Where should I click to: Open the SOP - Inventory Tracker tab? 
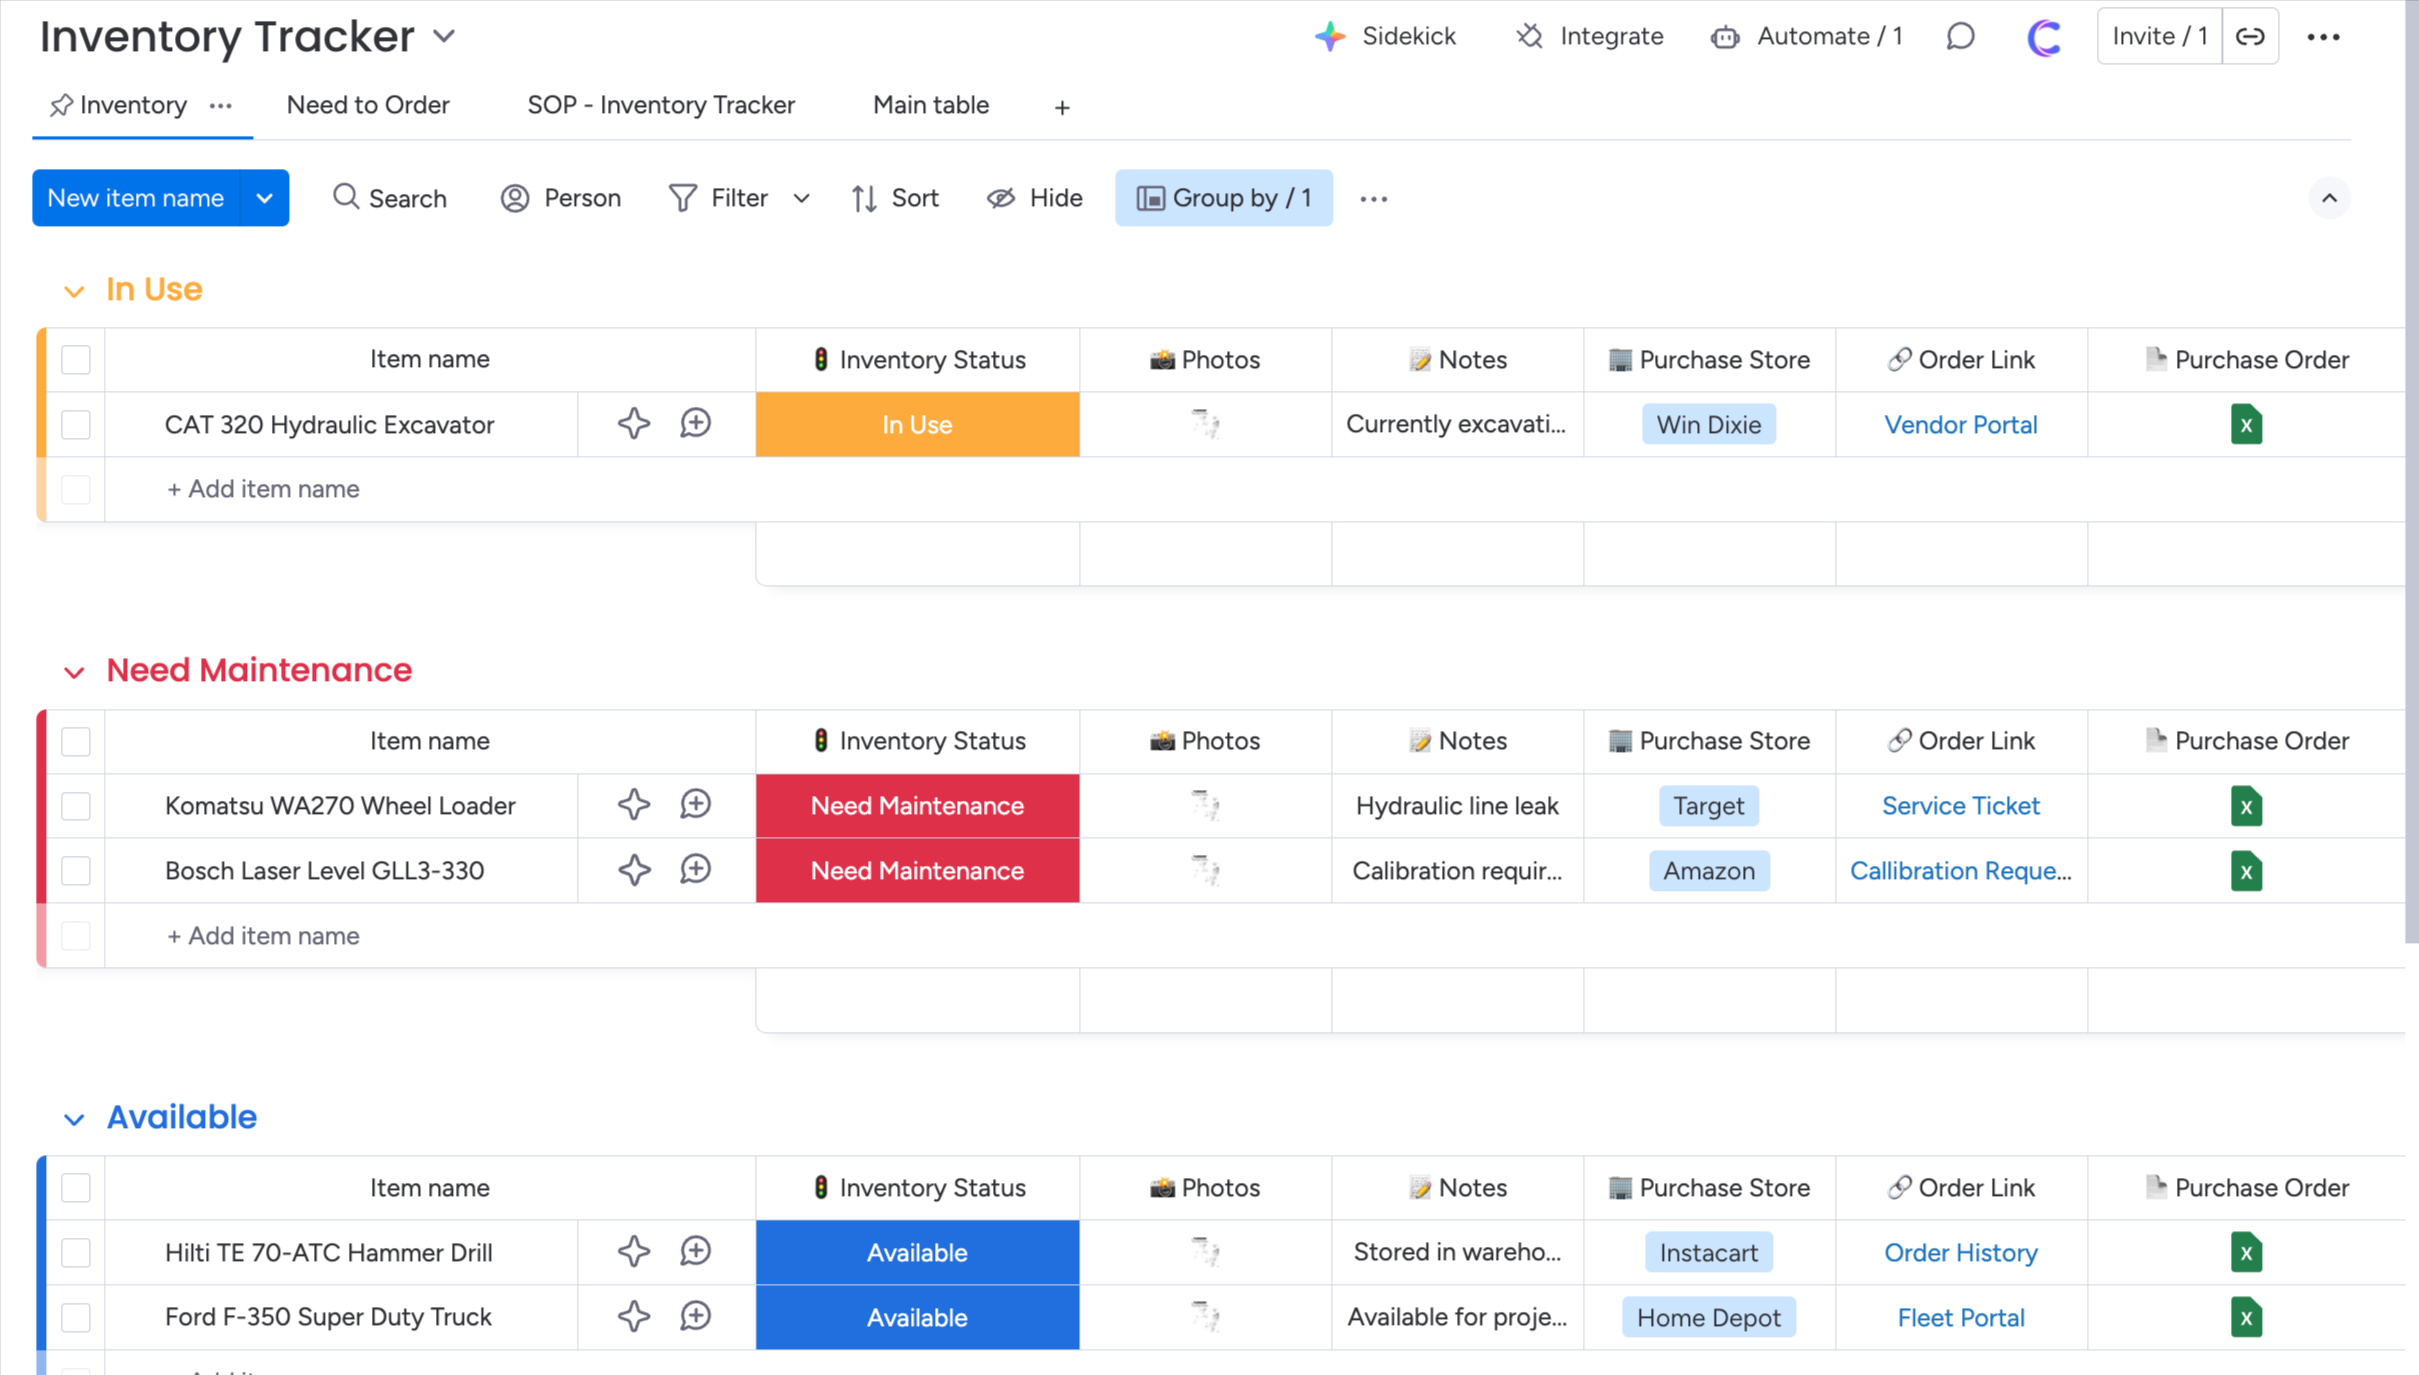pyautogui.click(x=661, y=105)
